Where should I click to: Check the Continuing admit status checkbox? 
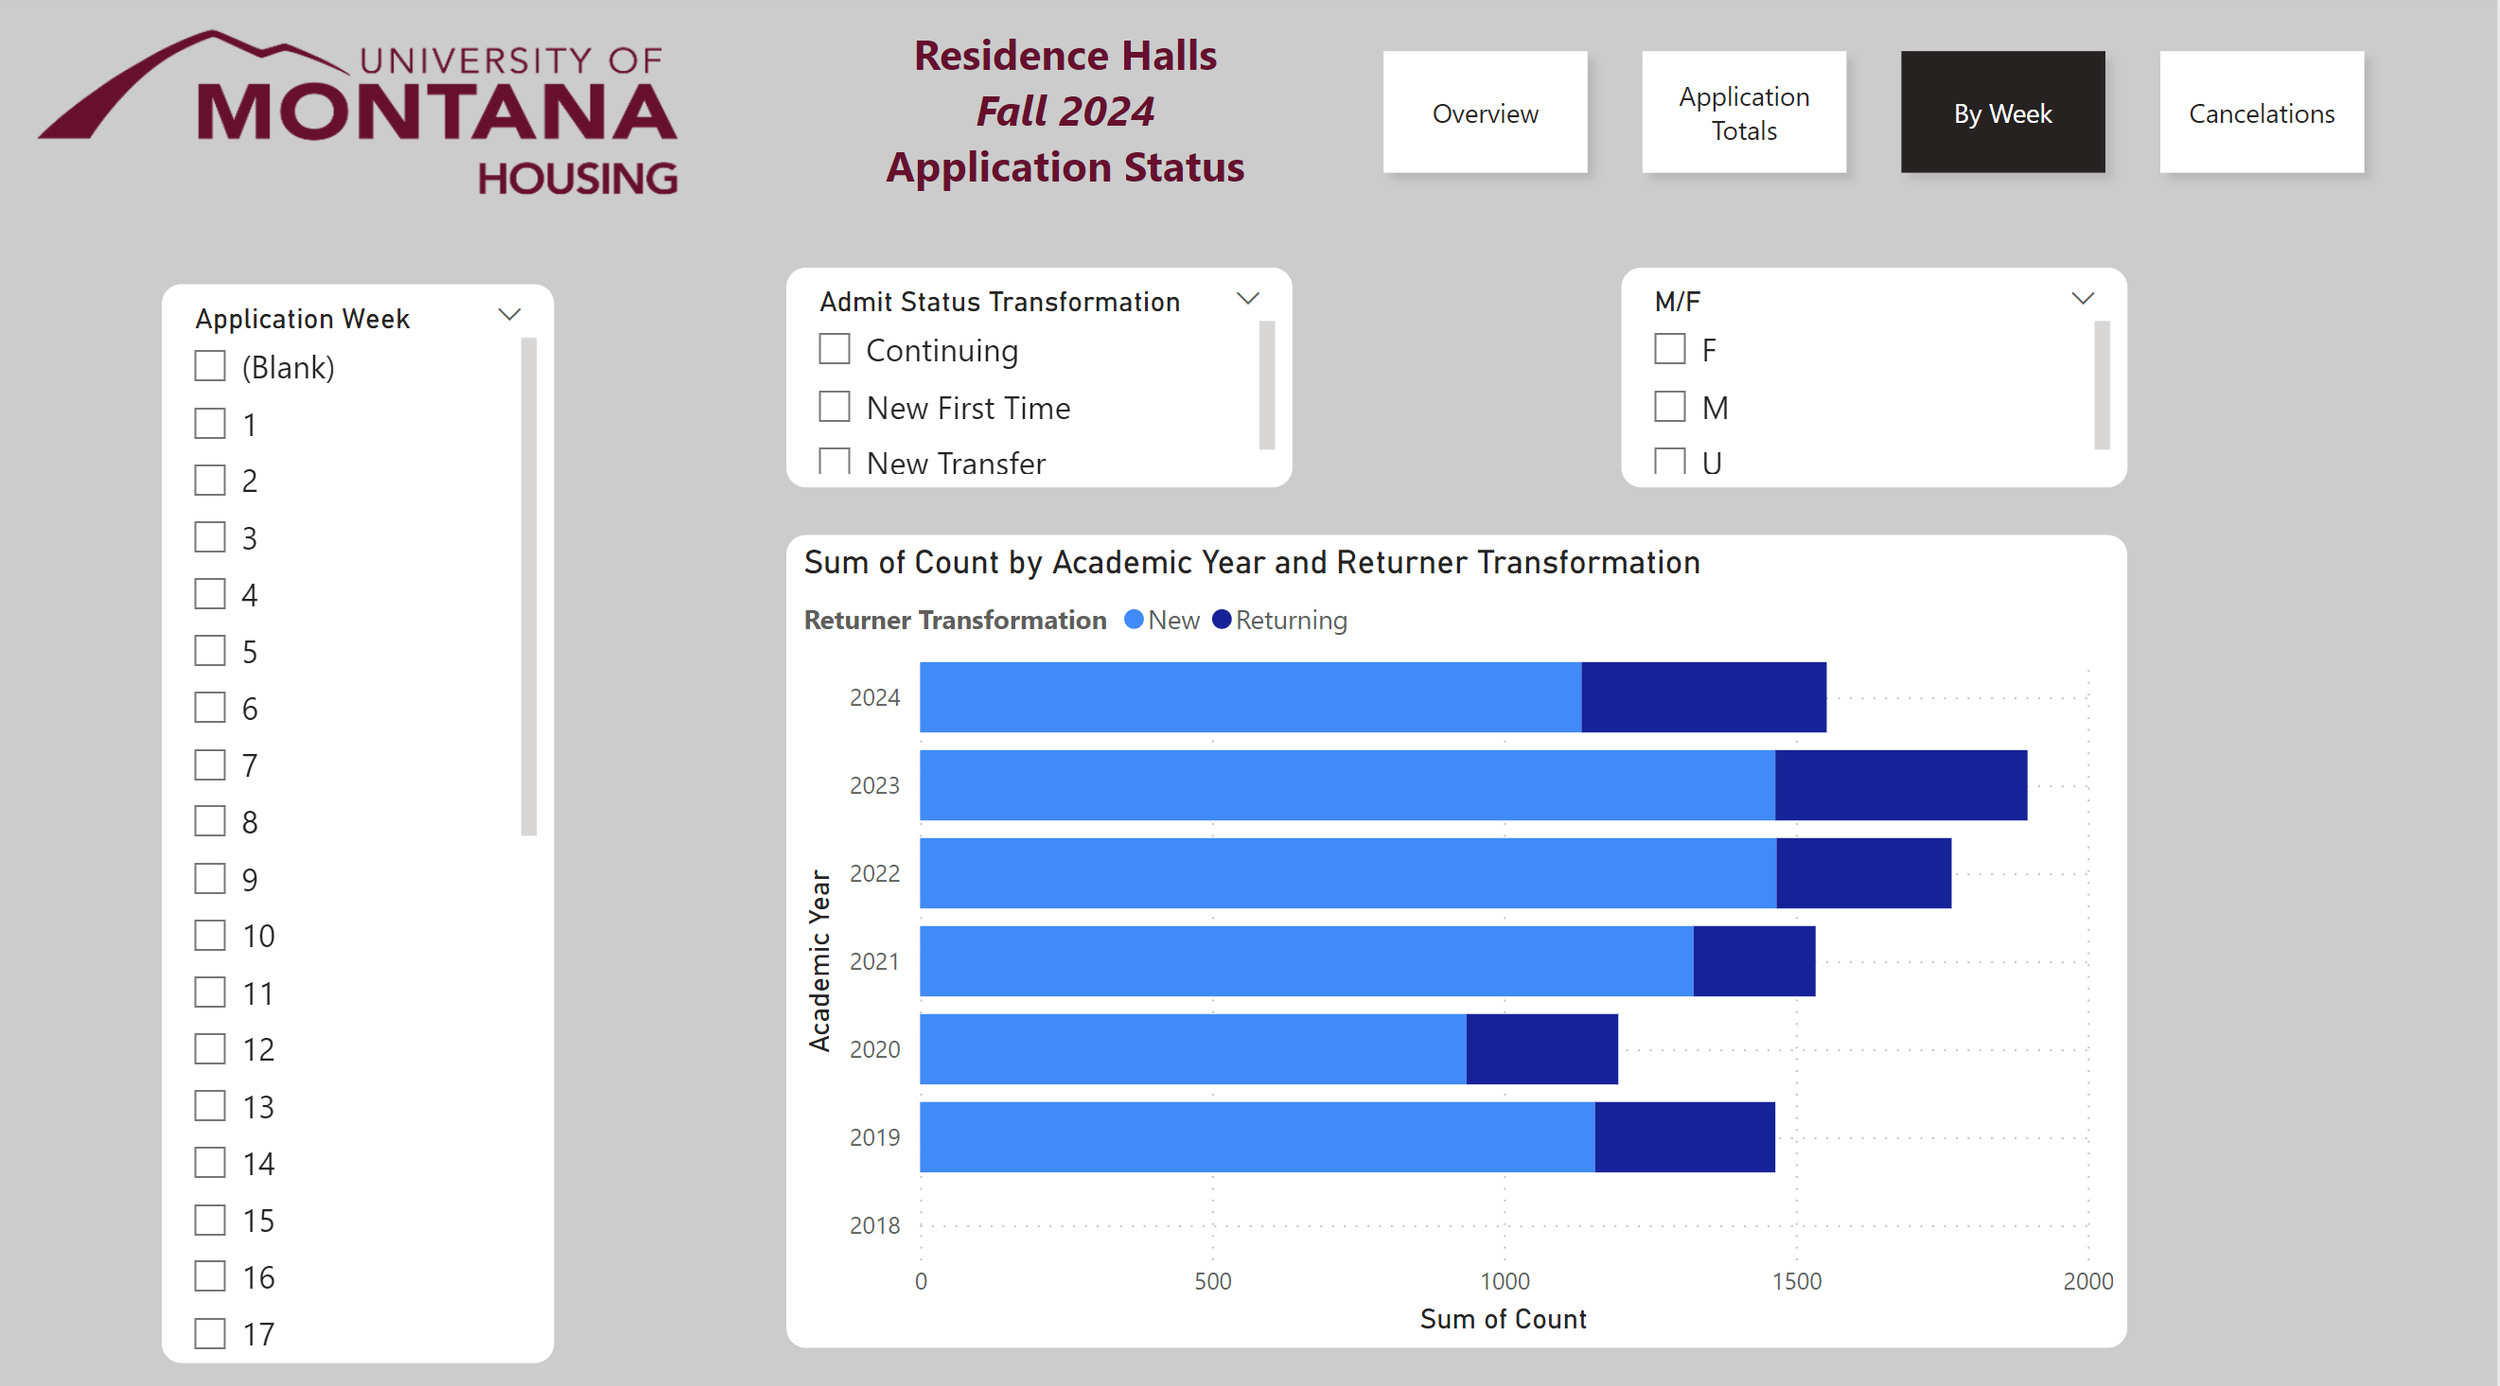[834, 349]
